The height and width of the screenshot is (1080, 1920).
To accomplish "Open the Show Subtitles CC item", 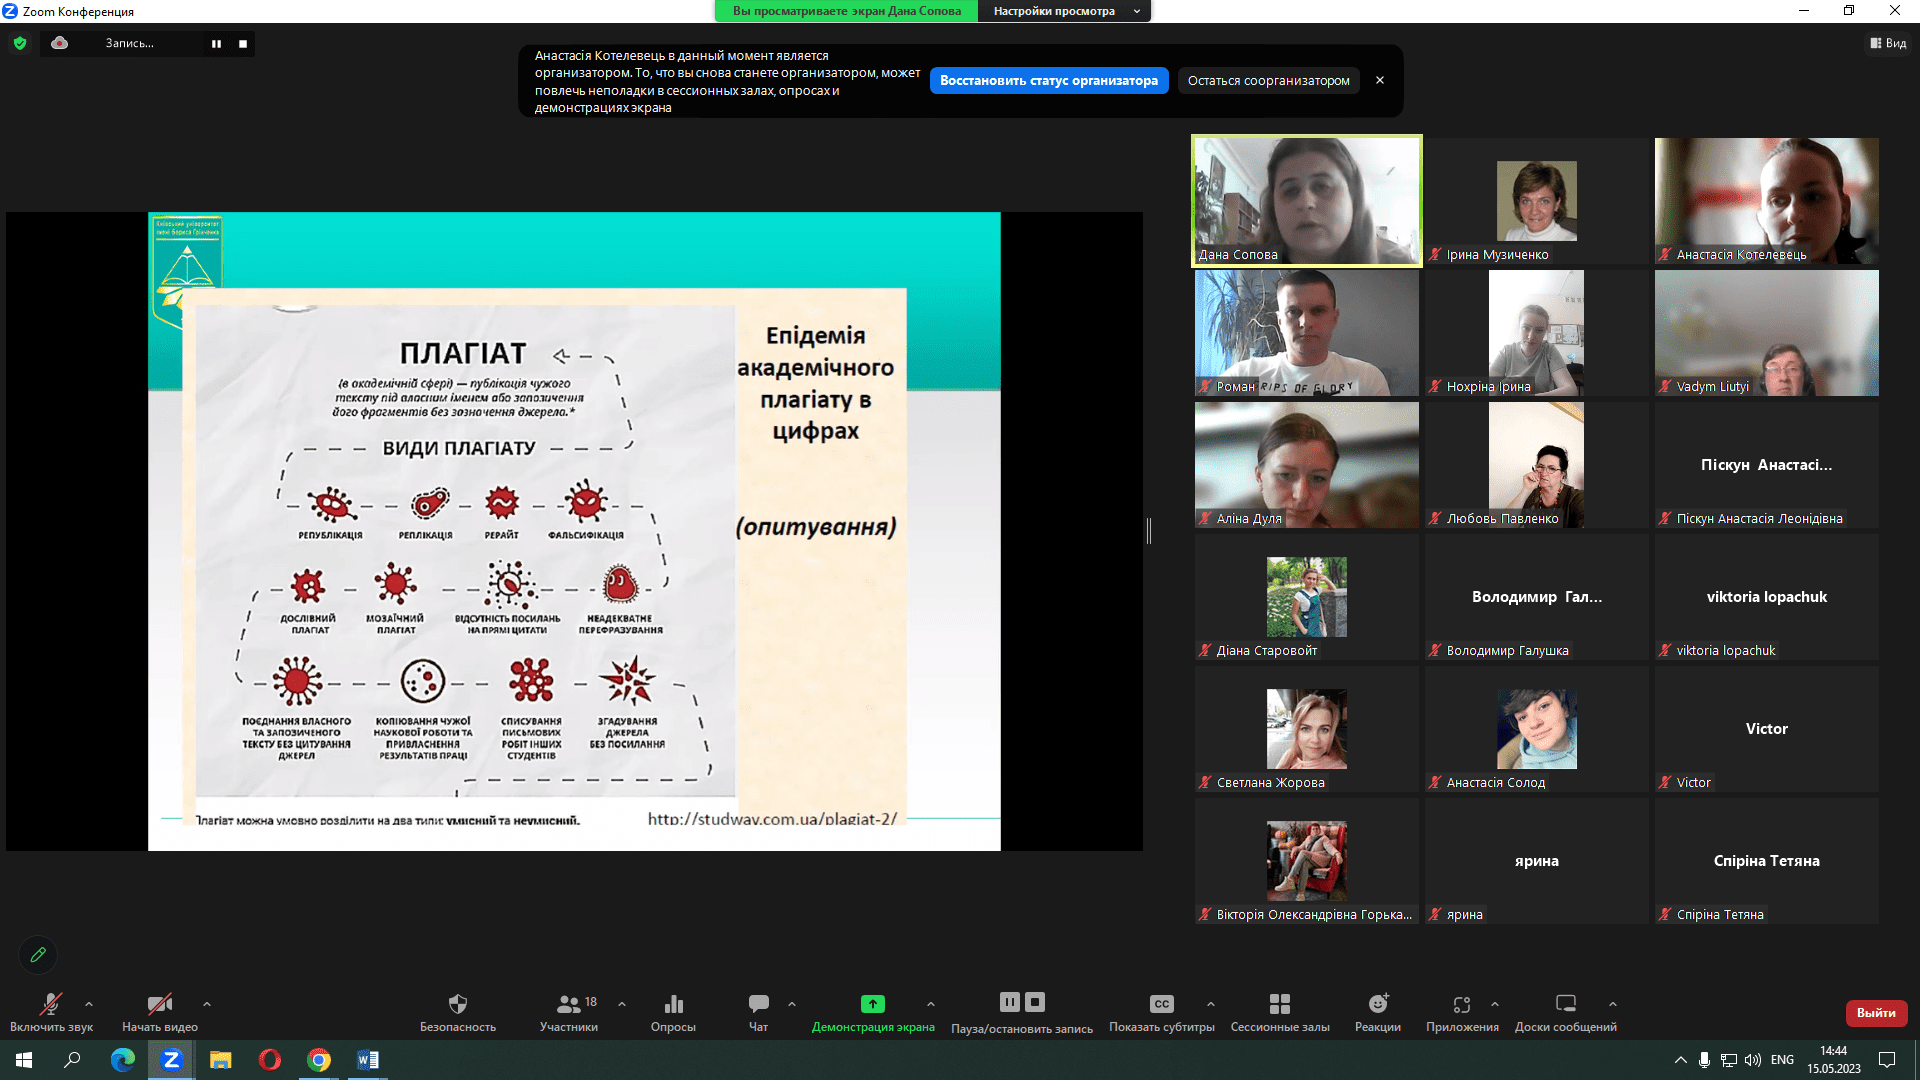I will [1161, 1004].
